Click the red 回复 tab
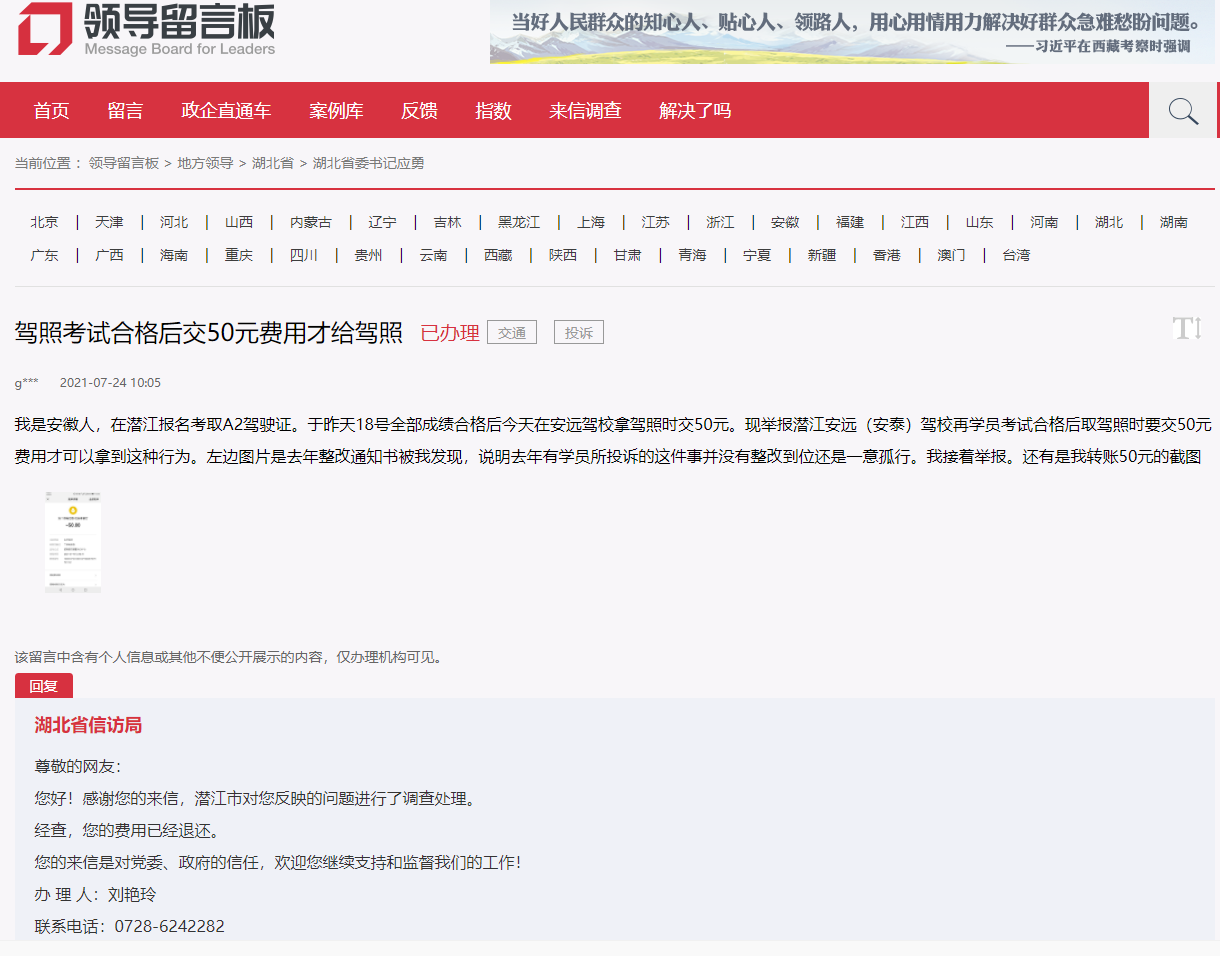The width and height of the screenshot is (1220, 956). (x=44, y=686)
